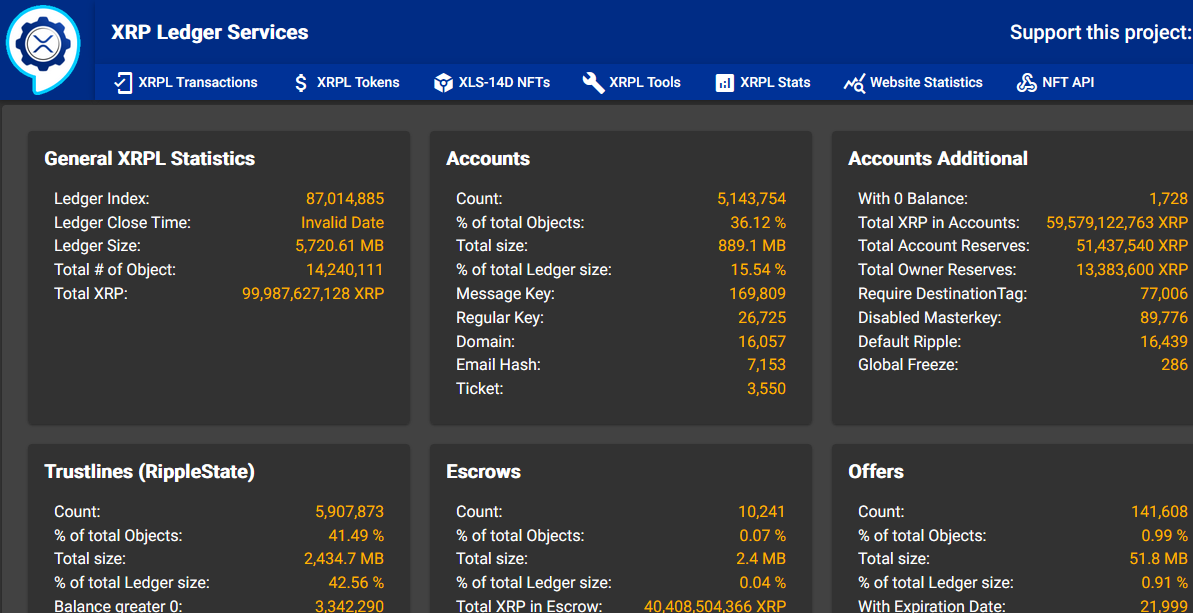The height and width of the screenshot is (613, 1193).
Task: Click the General XRPL Statistics card heading
Action: (x=150, y=159)
